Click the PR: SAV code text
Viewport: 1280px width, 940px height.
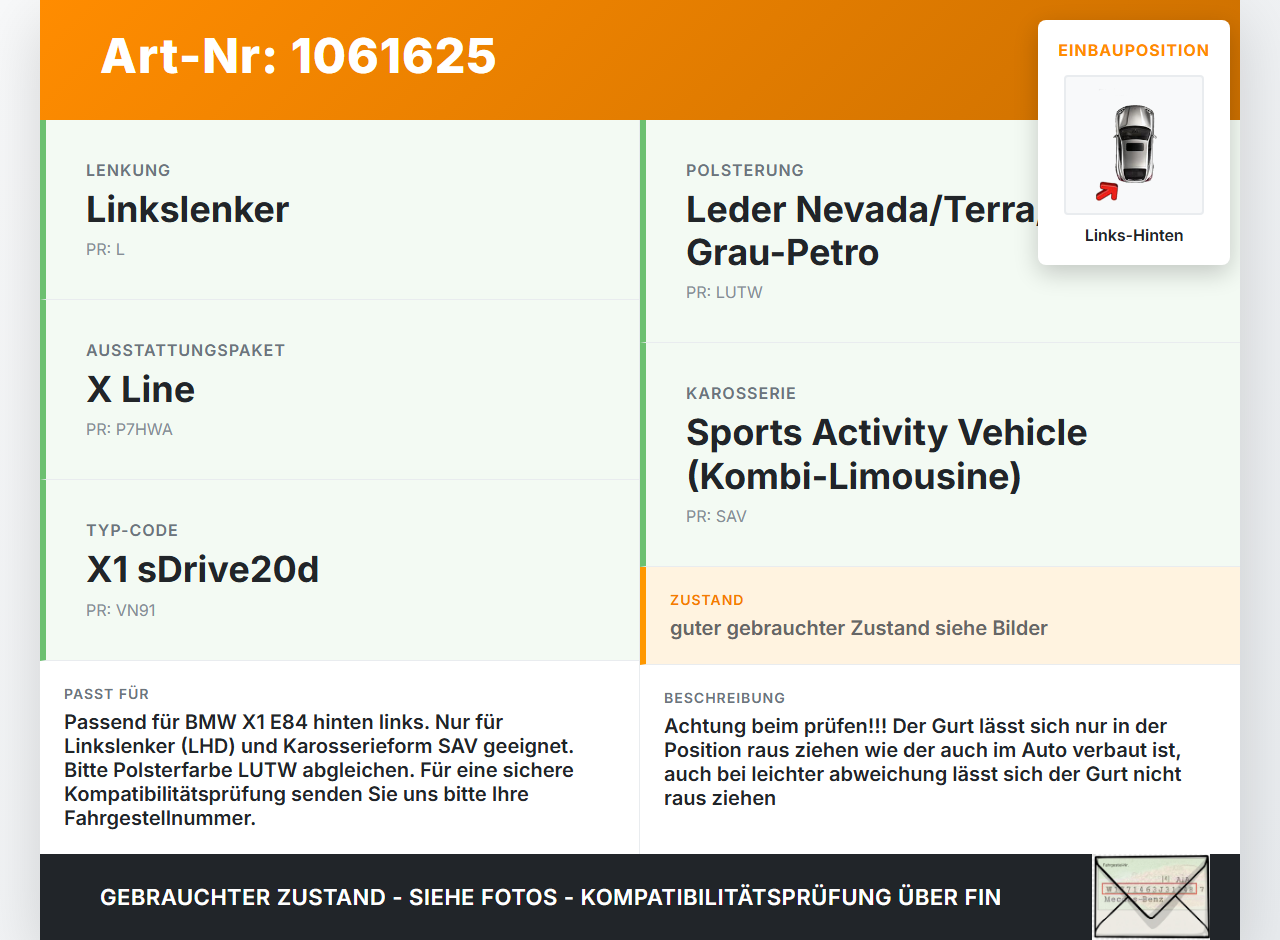(716, 517)
